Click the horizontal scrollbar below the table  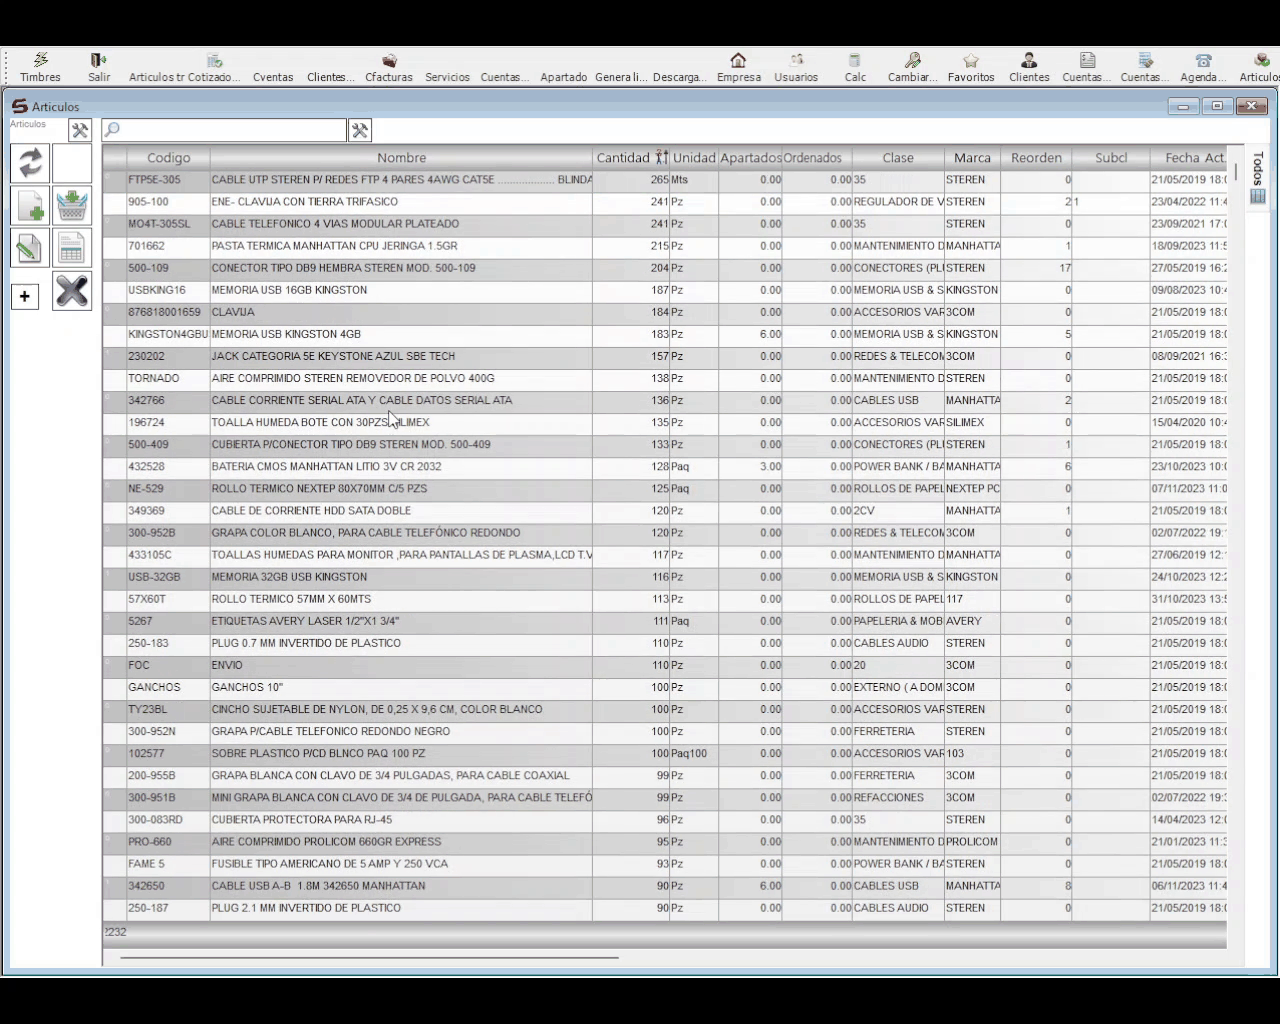pyautogui.click(x=370, y=957)
